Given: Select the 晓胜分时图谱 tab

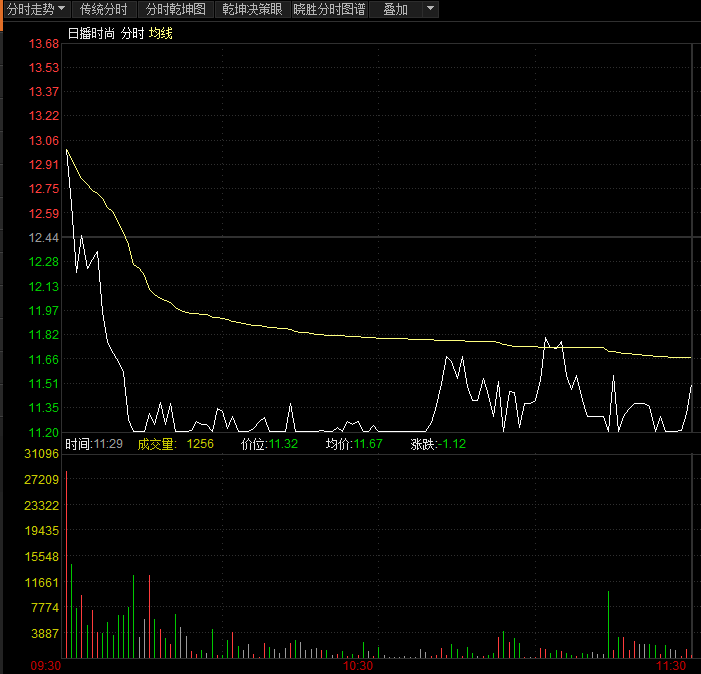Looking at the screenshot, I should pos(329,9).
